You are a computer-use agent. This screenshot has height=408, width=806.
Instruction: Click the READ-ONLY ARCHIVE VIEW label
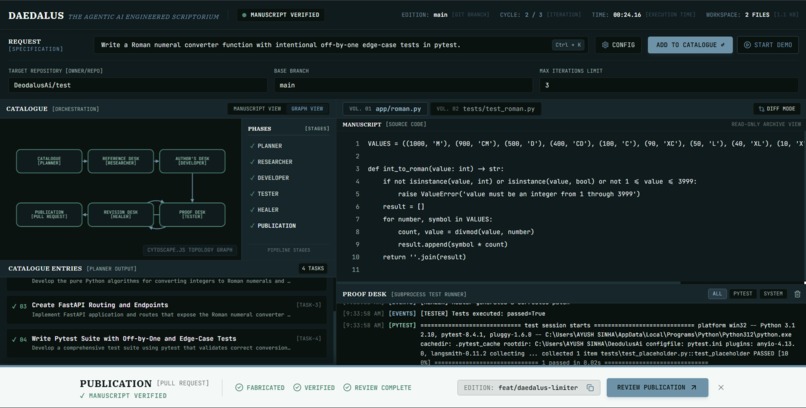point(766,124)
